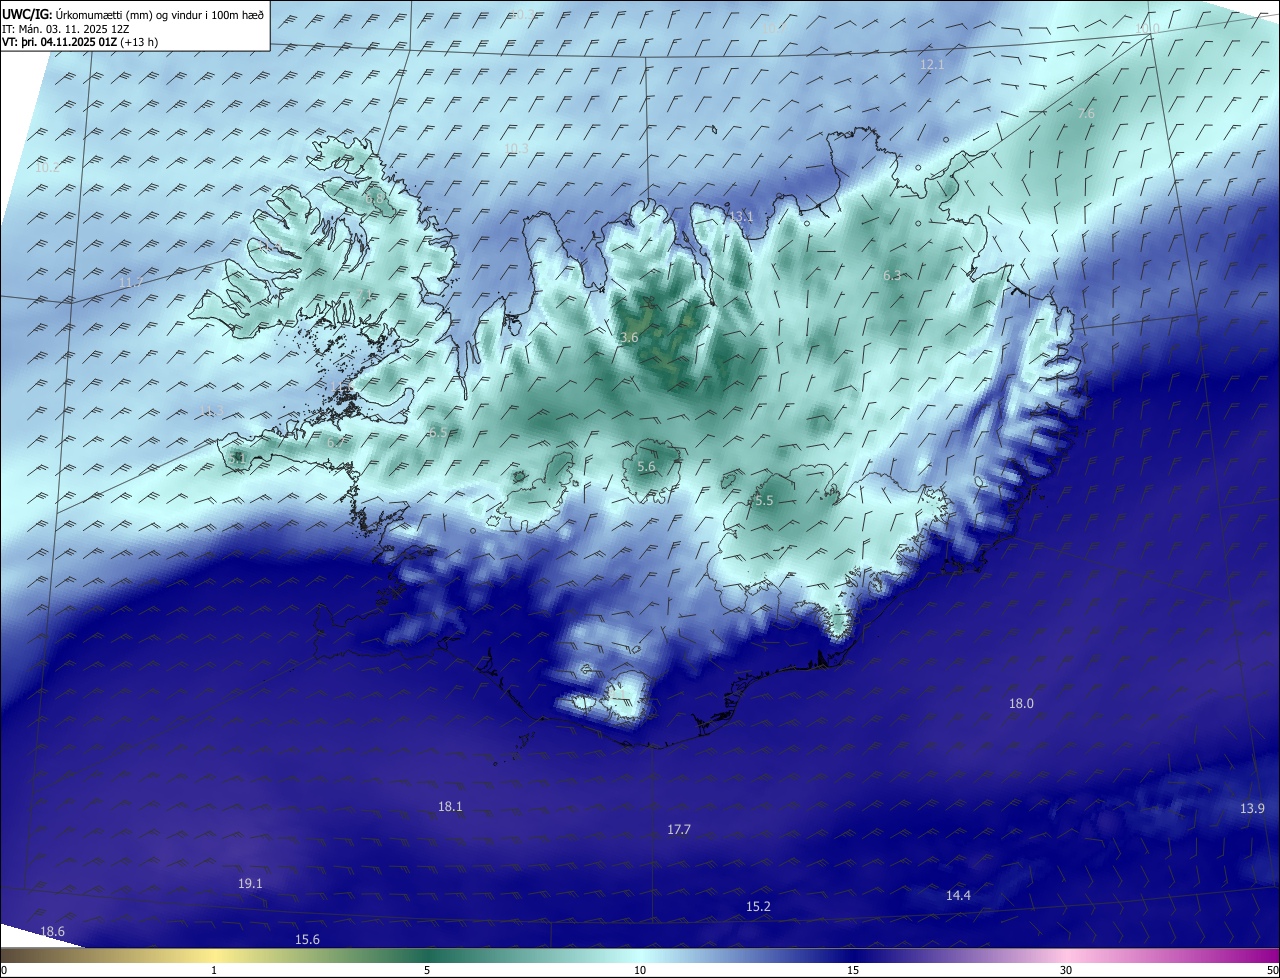Click the 17.7 value on the map
The width and height of the screenshot is (1280, 978).
coord(679,830)
